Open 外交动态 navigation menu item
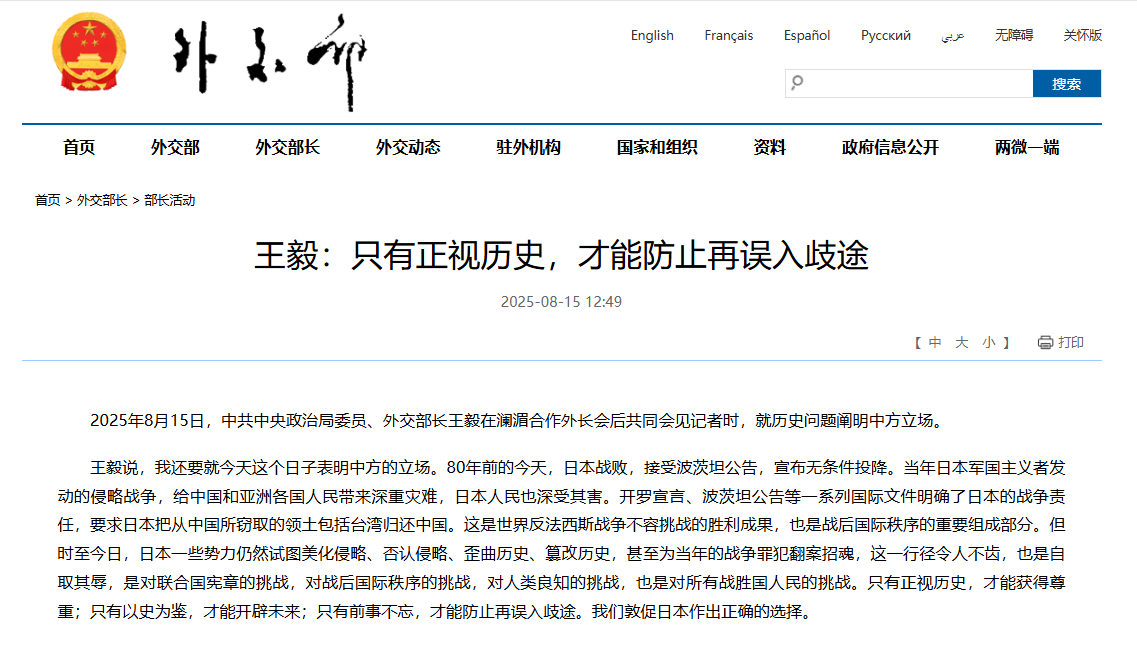The image size is (1137, 668). (408, 147)
